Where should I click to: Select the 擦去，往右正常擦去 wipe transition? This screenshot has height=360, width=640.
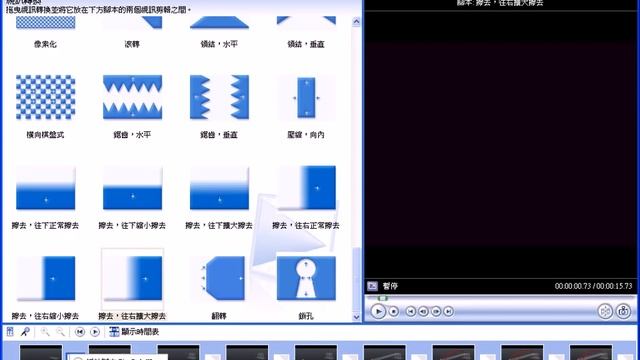[306, 188]
